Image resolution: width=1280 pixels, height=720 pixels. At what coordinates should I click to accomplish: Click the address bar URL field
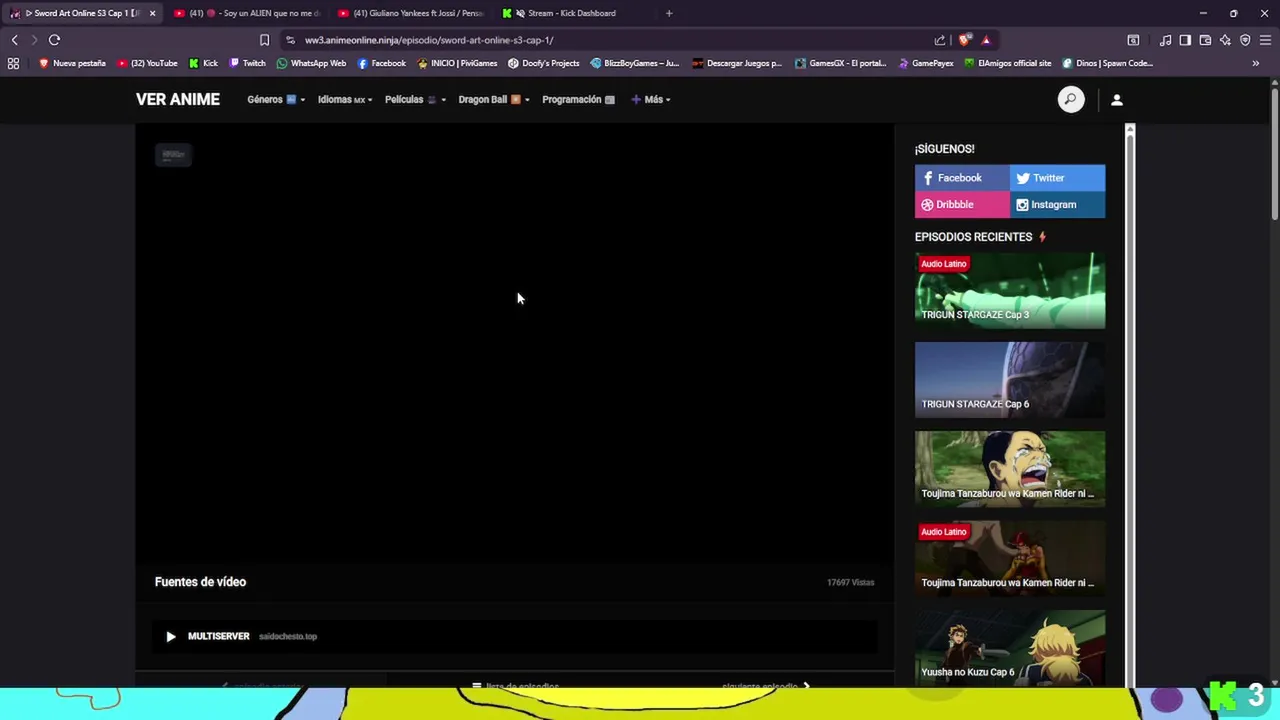click(610, 40)
